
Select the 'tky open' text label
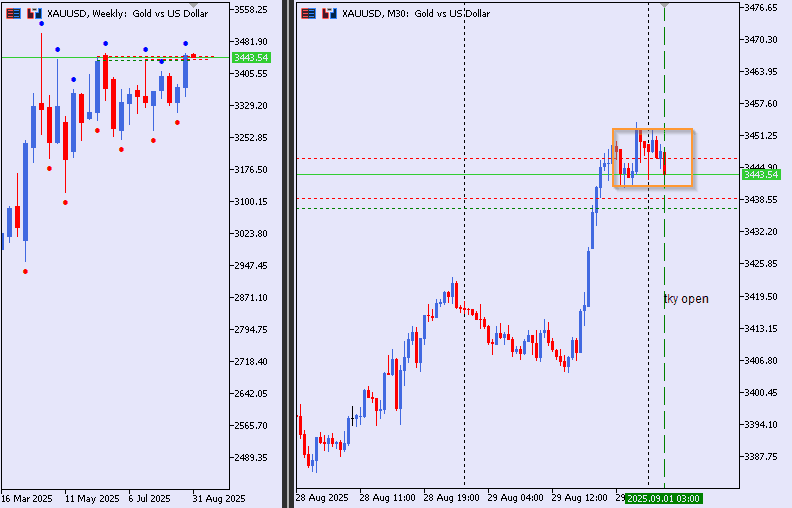(686, 299)
